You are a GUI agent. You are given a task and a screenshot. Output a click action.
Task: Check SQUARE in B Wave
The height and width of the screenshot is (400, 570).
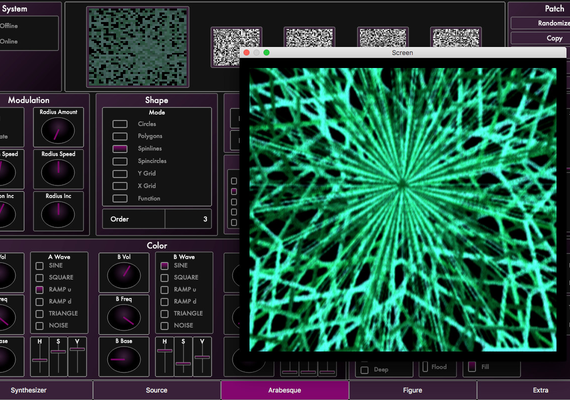[x=164, y=278]
